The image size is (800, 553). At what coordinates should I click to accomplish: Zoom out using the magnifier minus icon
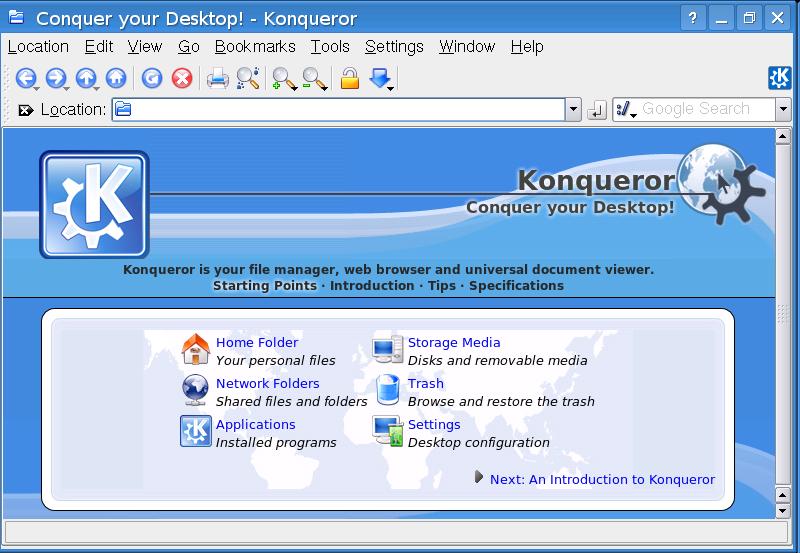[x=312, y=79]
